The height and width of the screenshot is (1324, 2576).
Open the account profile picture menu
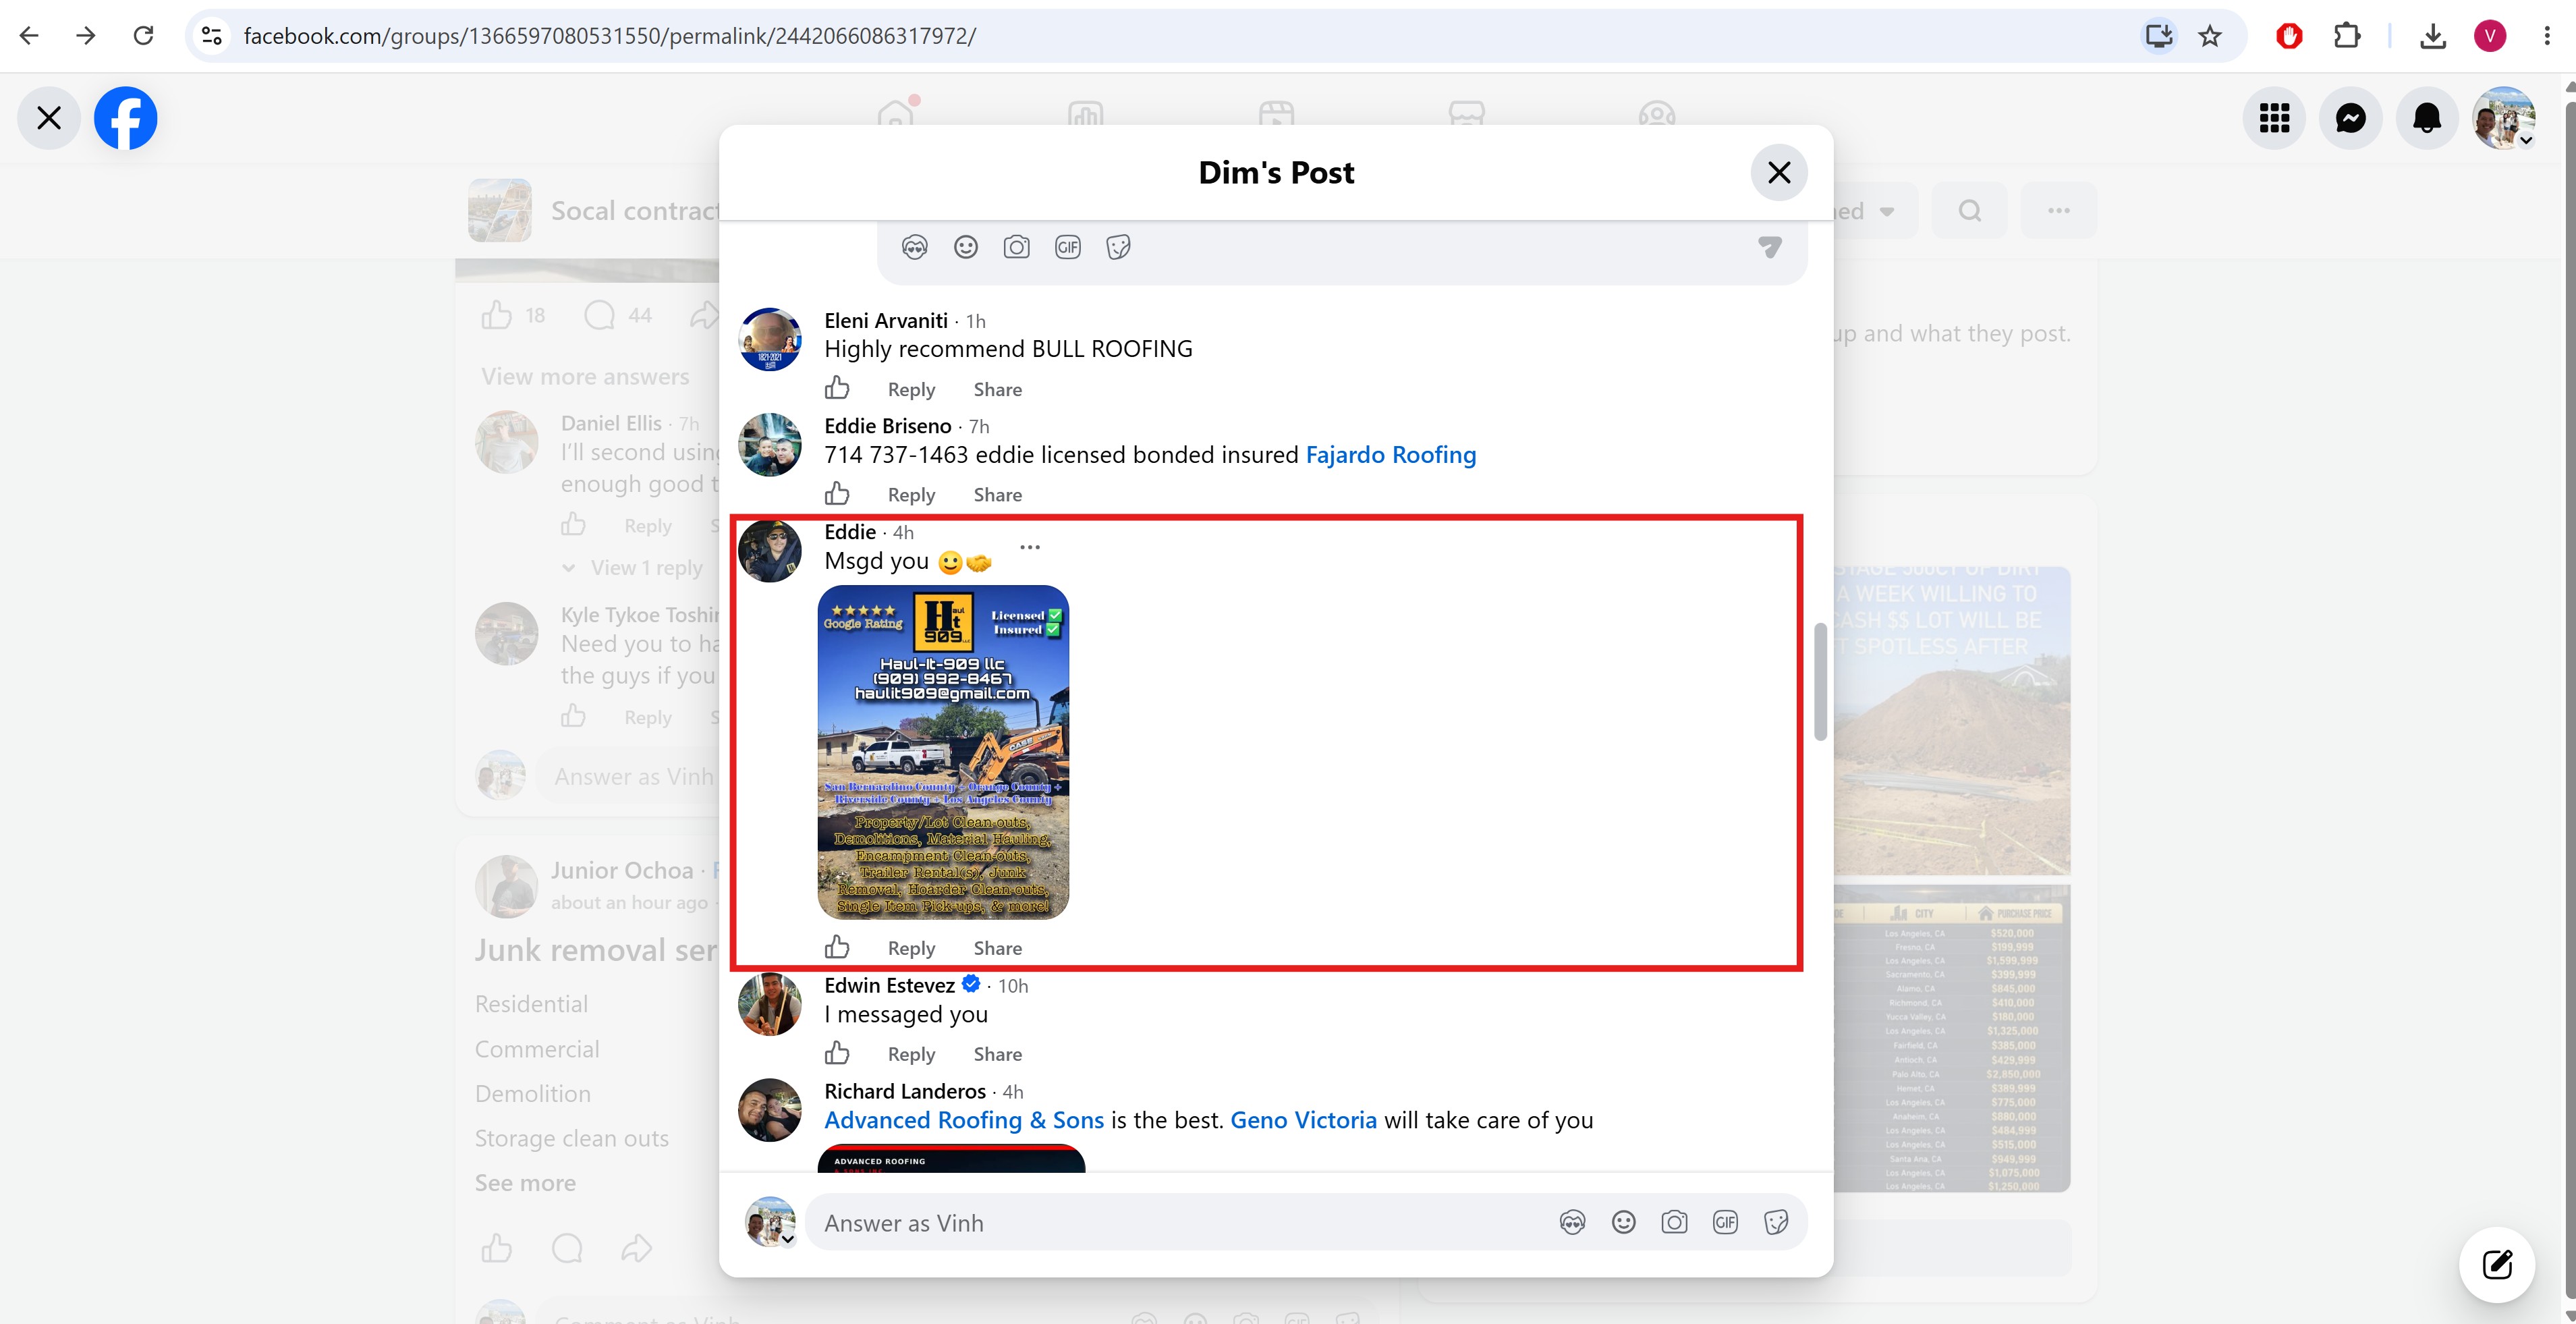tap(2504, 118)
